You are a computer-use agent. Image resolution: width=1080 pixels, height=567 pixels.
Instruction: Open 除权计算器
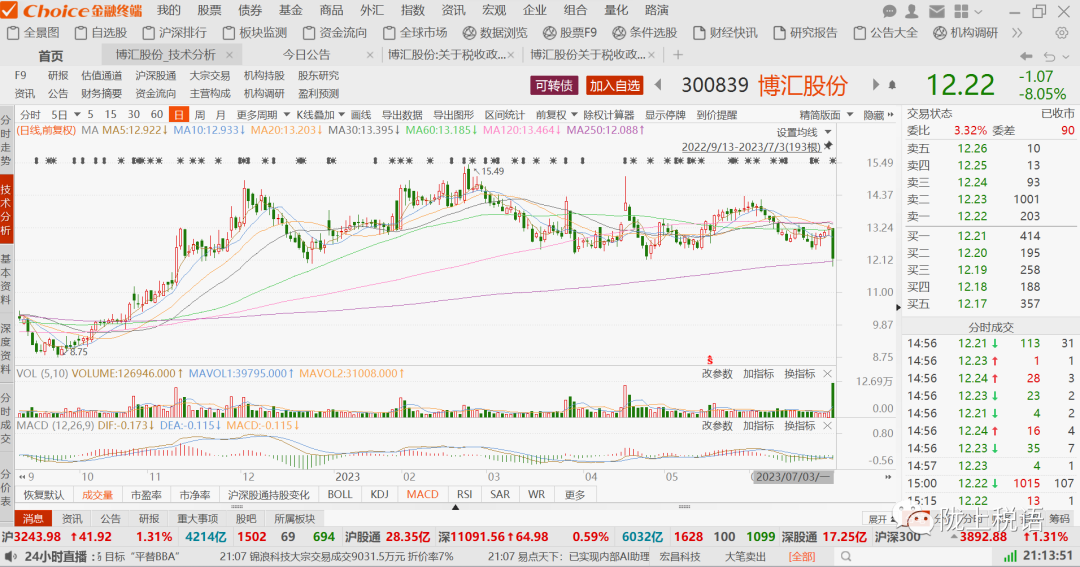click(608, 114)
